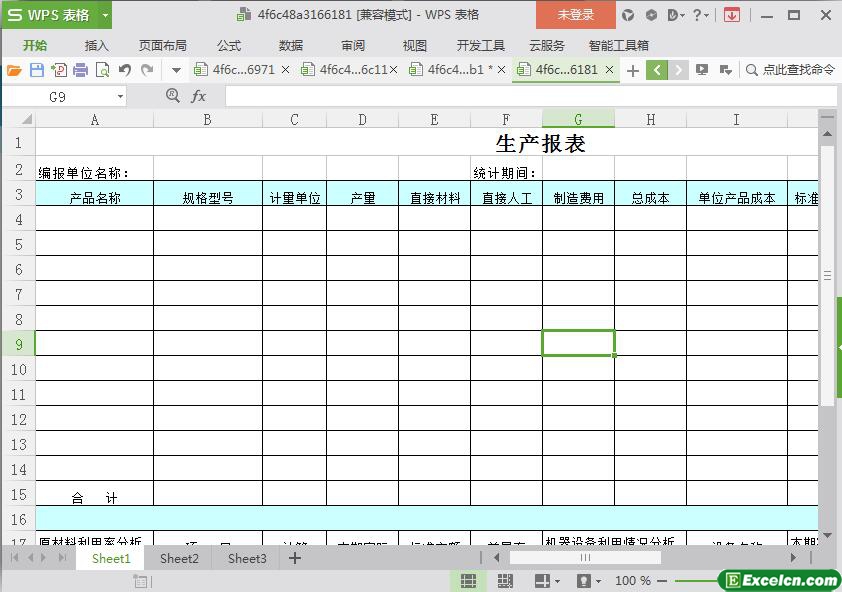Close the active 4f6c...6181 document tab
The width and height of the screenshot is (842, 592).
609,70
